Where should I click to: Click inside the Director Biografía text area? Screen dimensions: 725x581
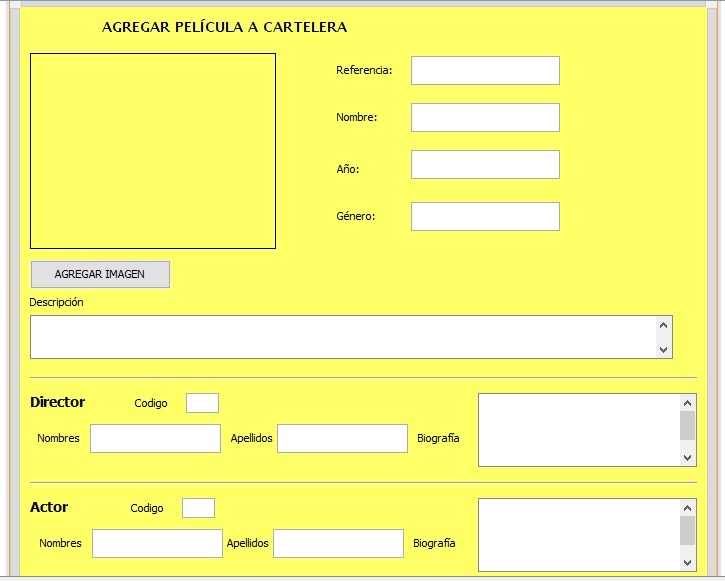(x=579, y=430)
